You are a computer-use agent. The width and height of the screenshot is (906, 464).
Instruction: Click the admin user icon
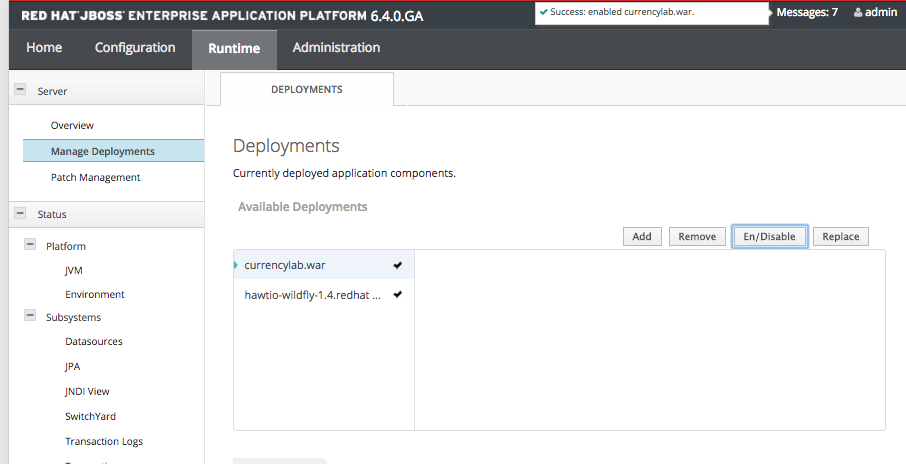pyautogui.click(x=858, y=12)
